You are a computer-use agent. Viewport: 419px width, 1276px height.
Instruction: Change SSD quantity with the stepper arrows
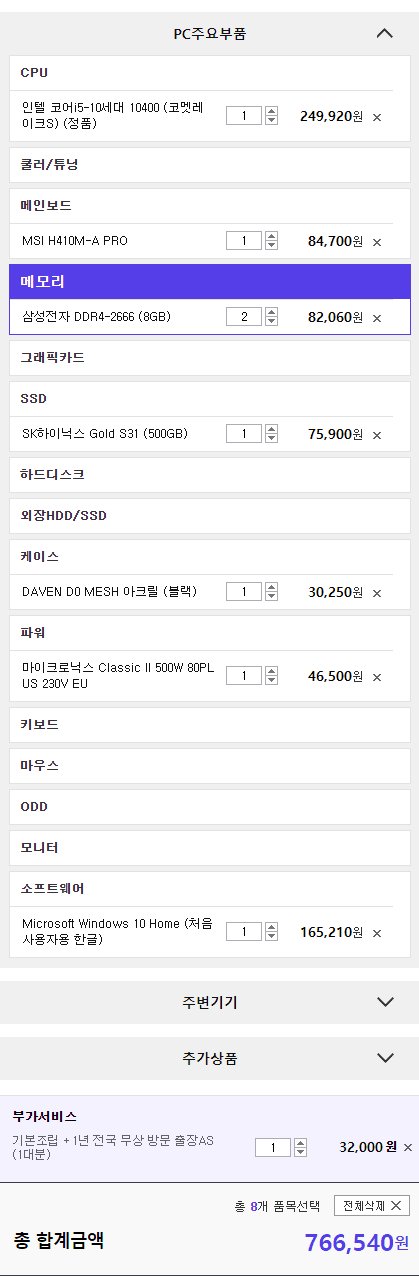click(271, 434)
